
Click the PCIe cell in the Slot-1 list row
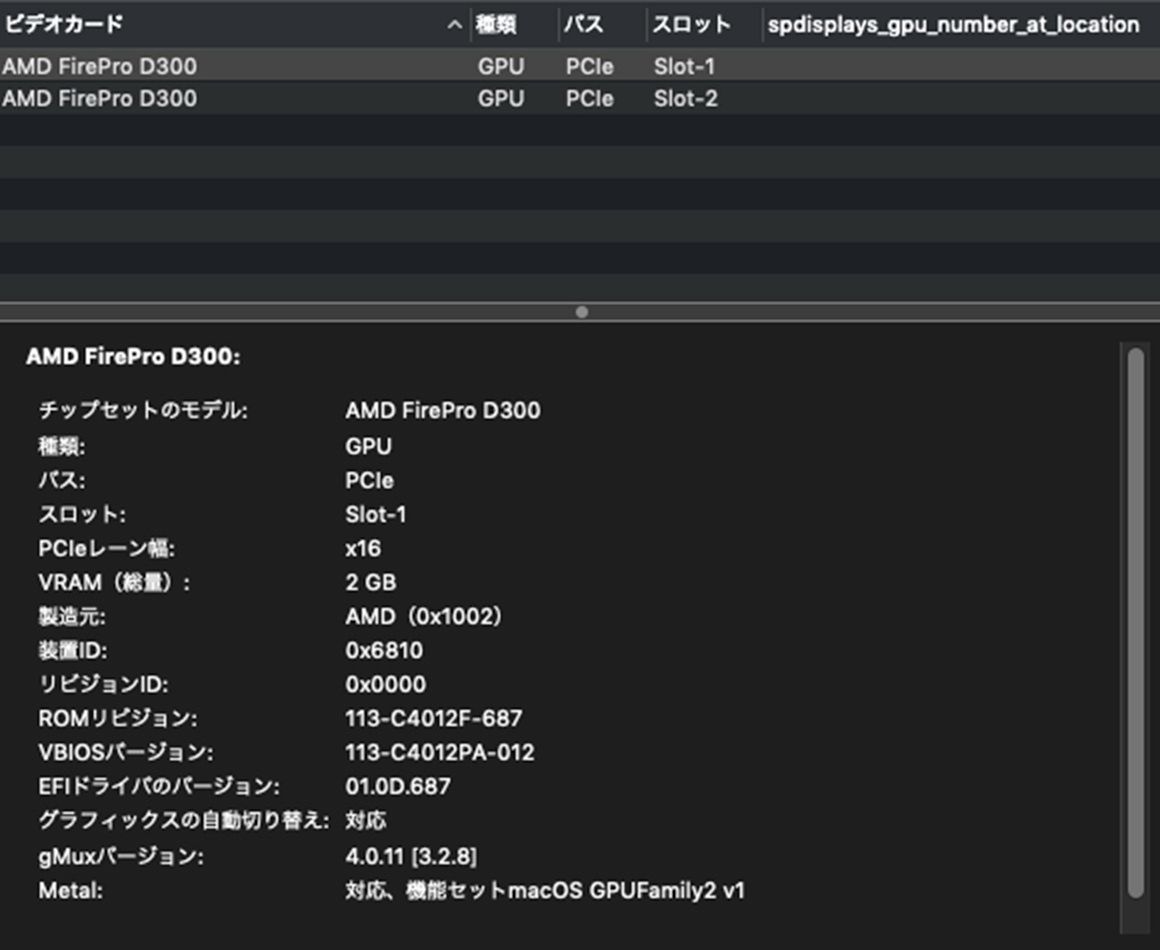(x=590, y=66)
